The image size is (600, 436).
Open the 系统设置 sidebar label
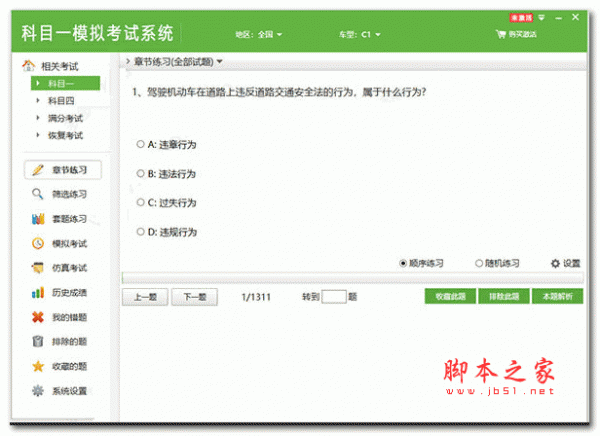pyautogui.click(x=70, y=391)
